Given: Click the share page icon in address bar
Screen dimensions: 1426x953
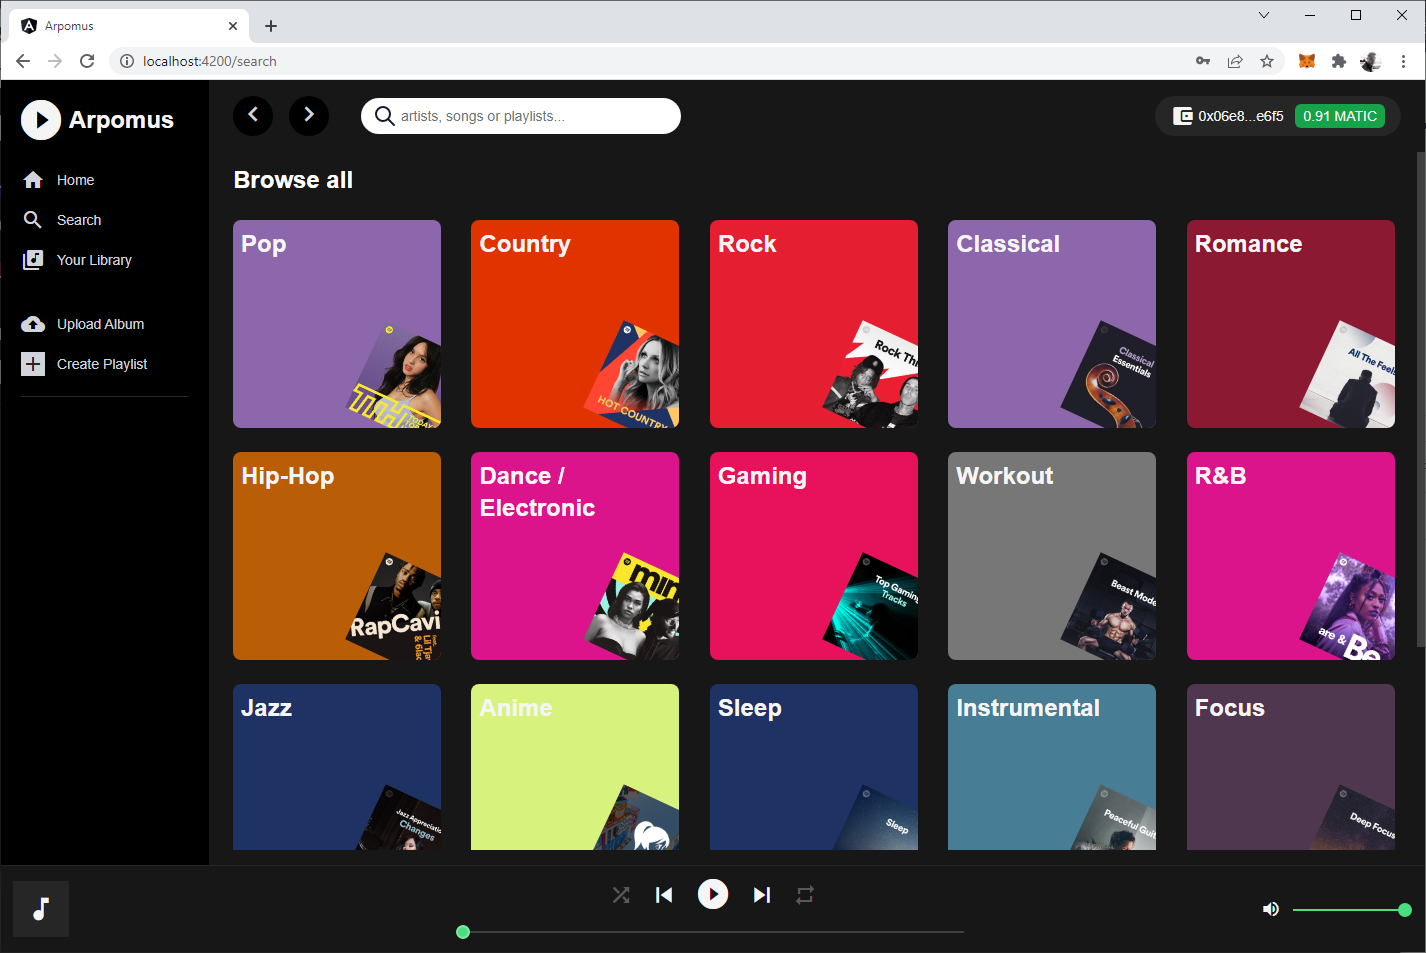Looking at the screenshot, I should pyautogui.click(x=1235, y=61).
